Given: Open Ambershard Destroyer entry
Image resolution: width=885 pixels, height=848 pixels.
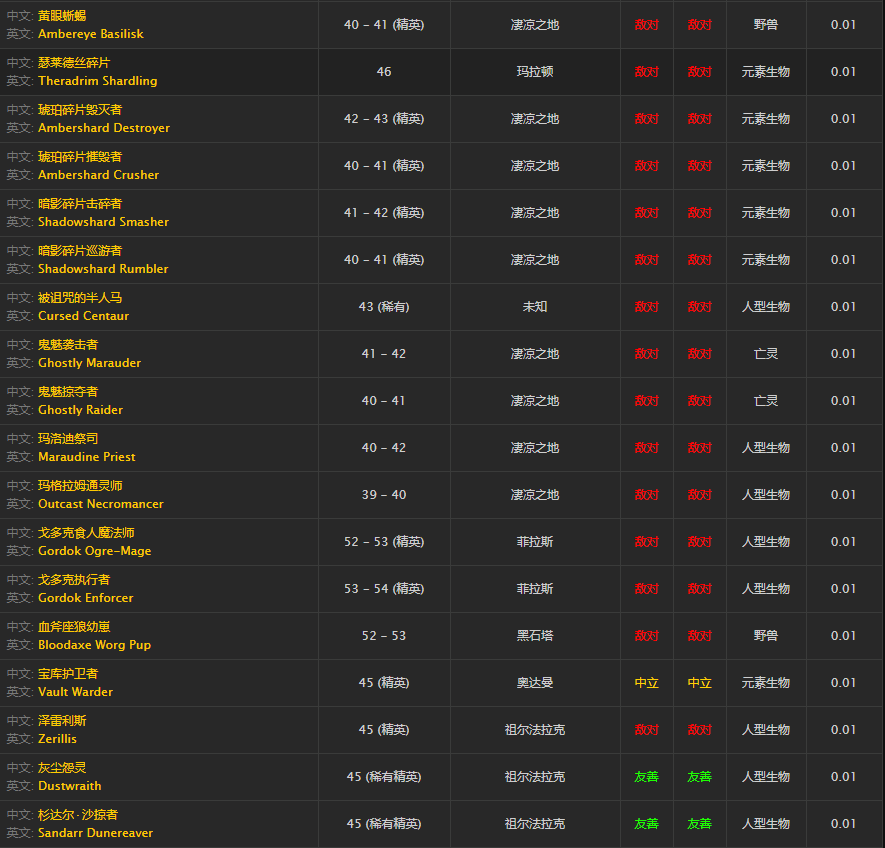Looking at the screenshot, I should (103, 128).
